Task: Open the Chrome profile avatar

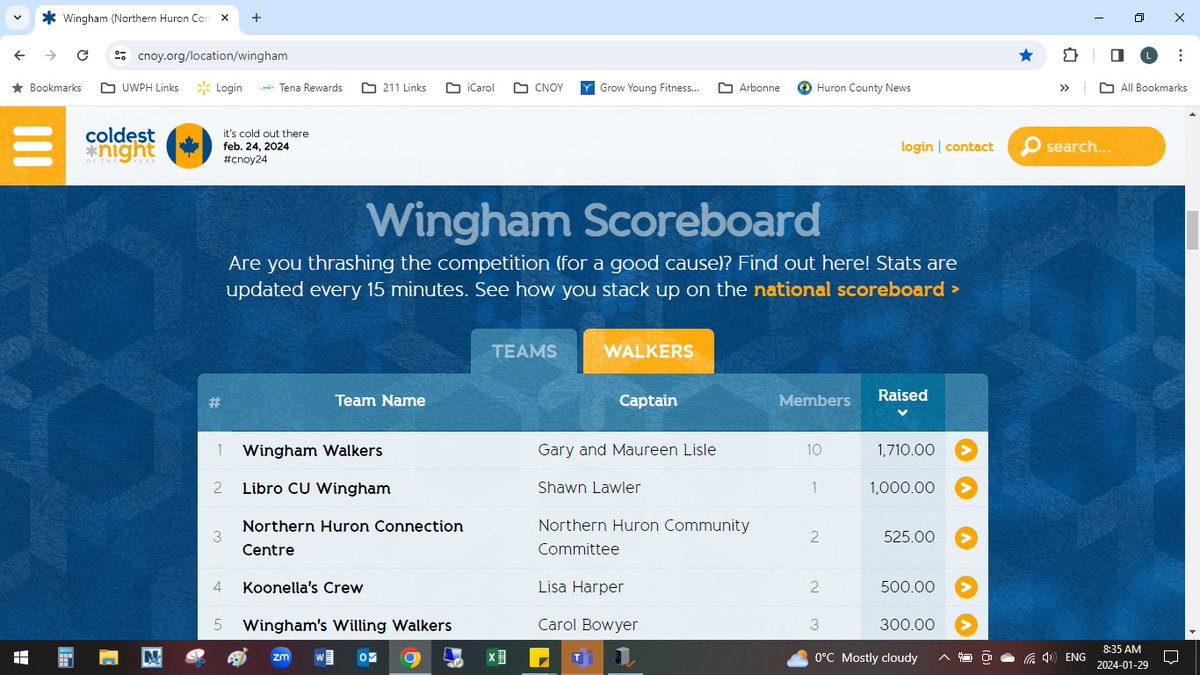Action: tap(1149, 55)
